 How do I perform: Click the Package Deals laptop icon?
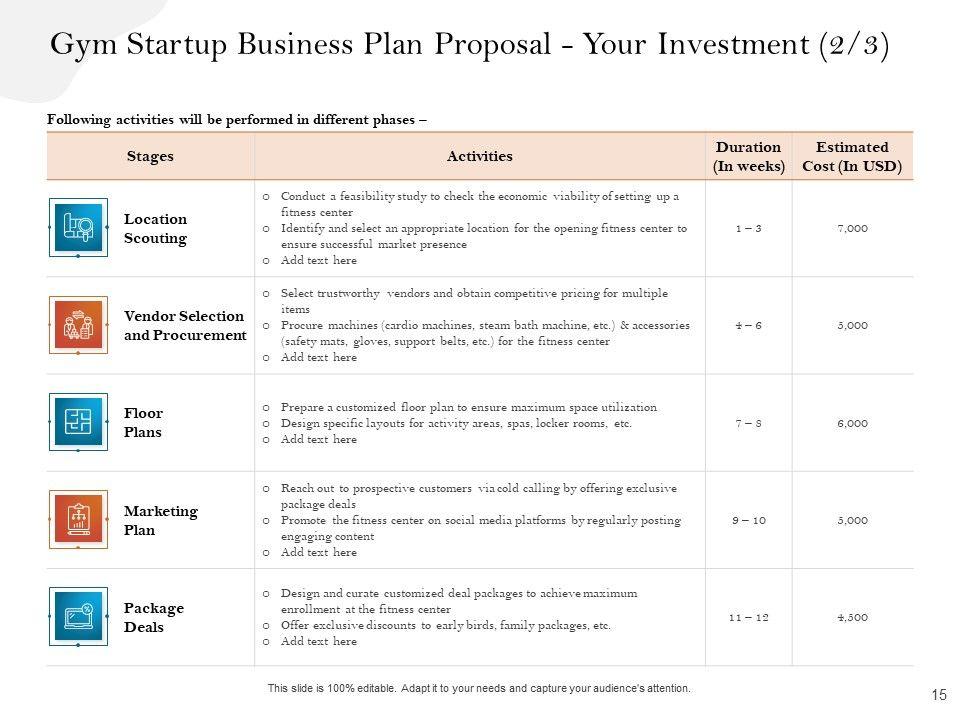click(78, 617)
